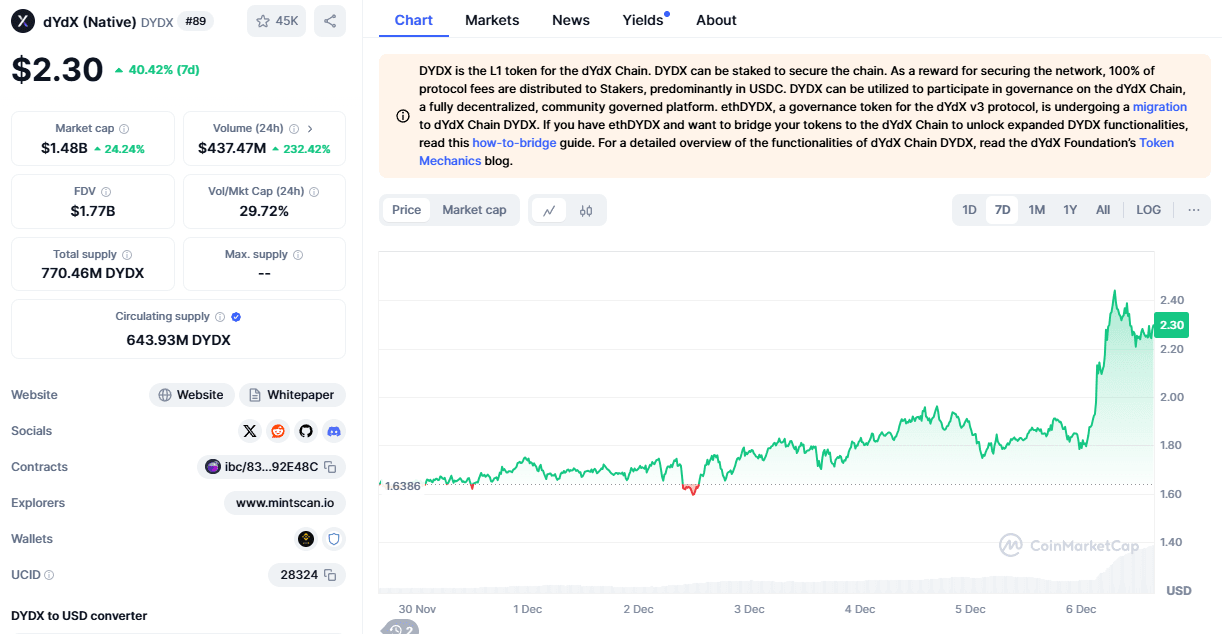Viewport: 1222px width, 634px height.
Task: Toggle chart to Market cap view
Action: (474, 210)
